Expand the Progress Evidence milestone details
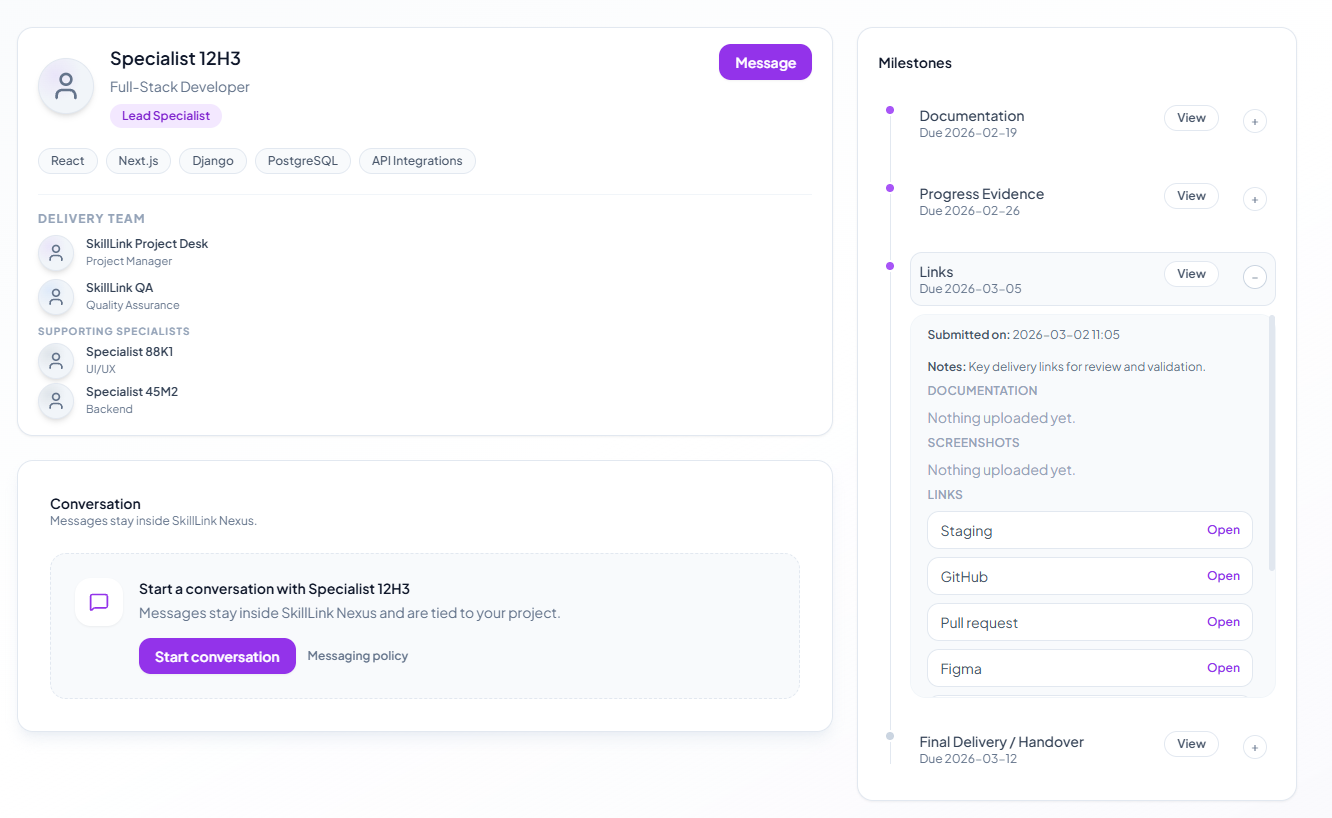This screenshot has width=1332, height=818. [1254, 199]
